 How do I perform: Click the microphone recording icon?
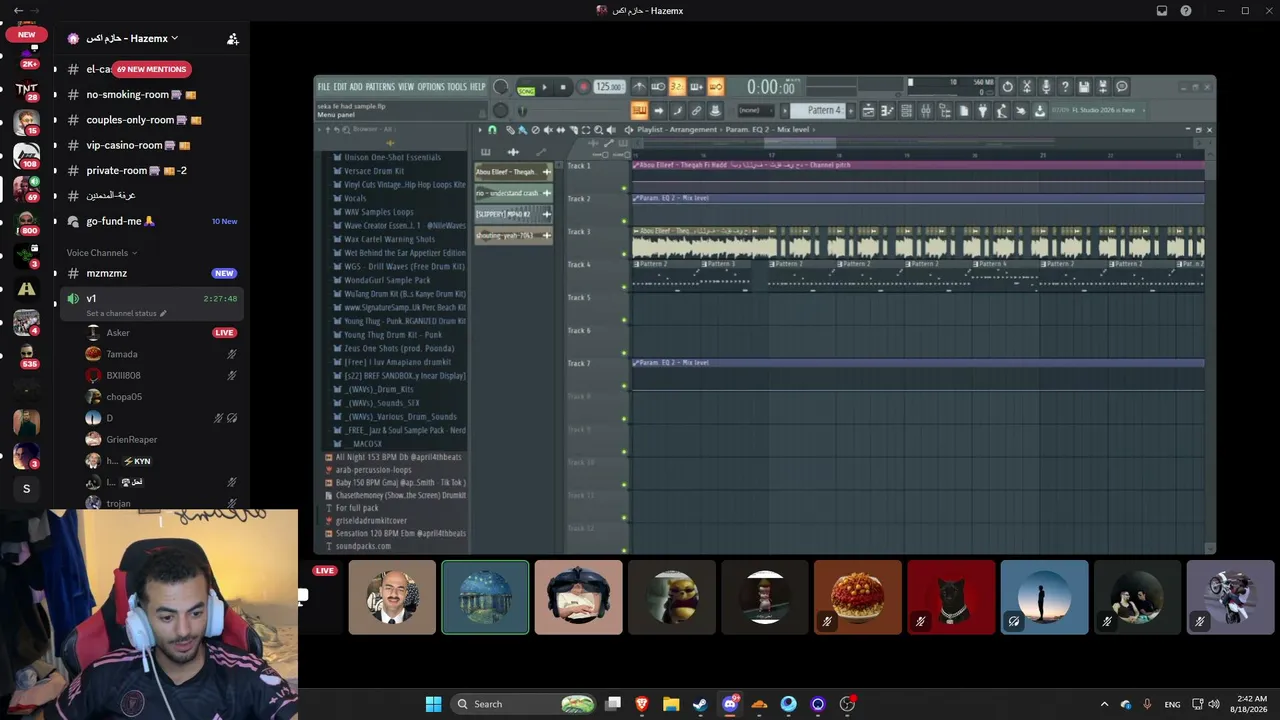click(1045, 87)
